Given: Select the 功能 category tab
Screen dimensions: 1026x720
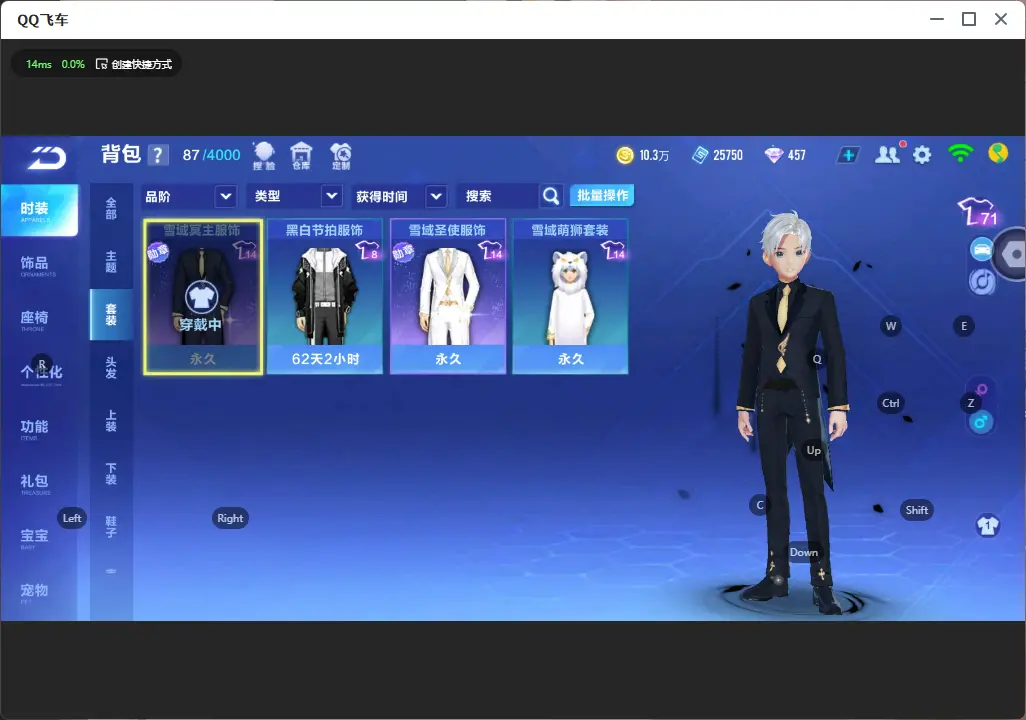Looking at the screenshot, I should click(x=38, y=428).
